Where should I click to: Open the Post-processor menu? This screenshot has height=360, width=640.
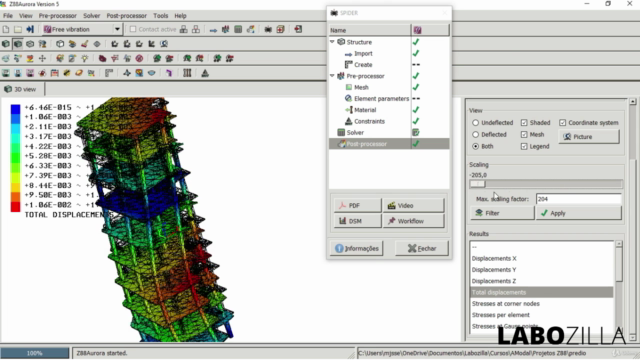(127, 16)
